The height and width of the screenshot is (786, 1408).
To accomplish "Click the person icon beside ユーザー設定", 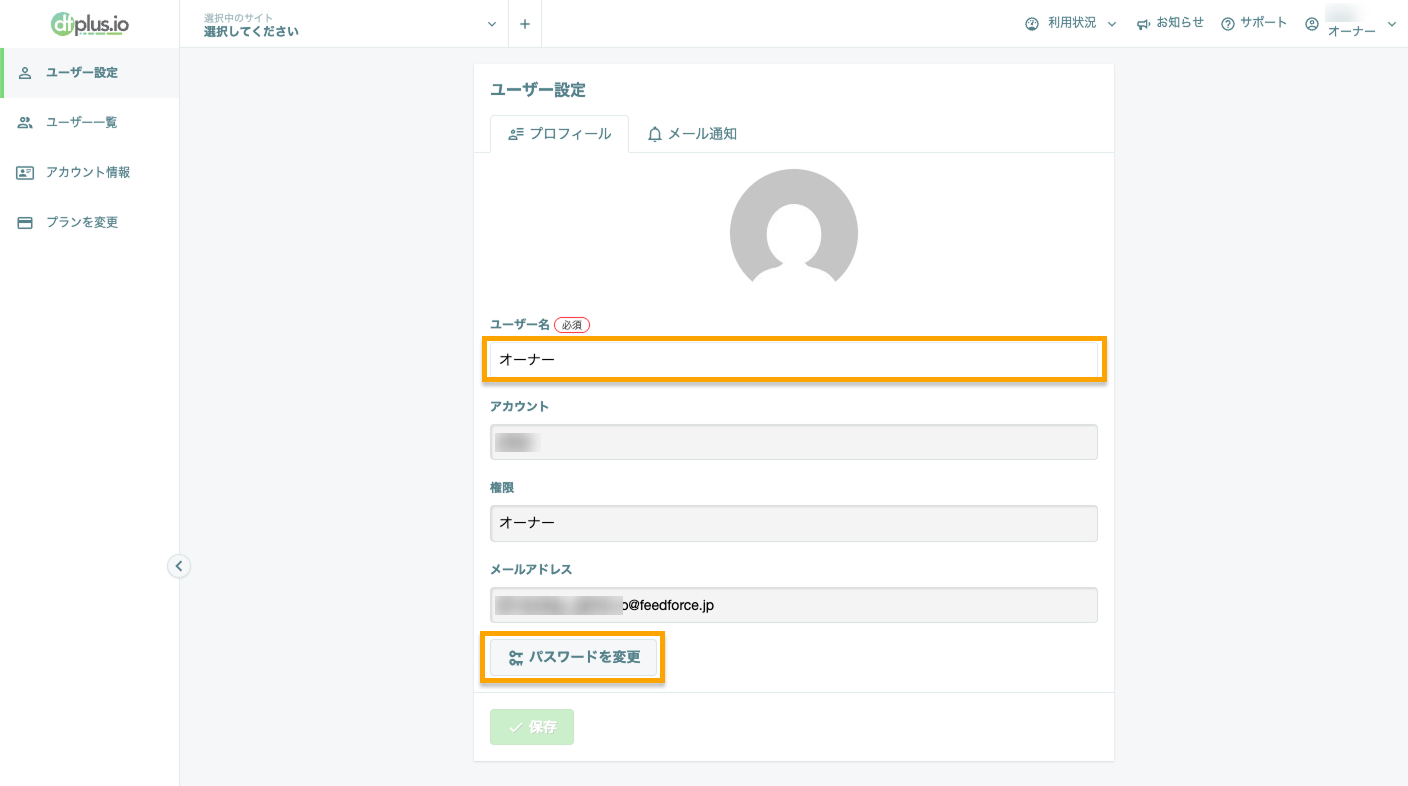I will (25, 73).
